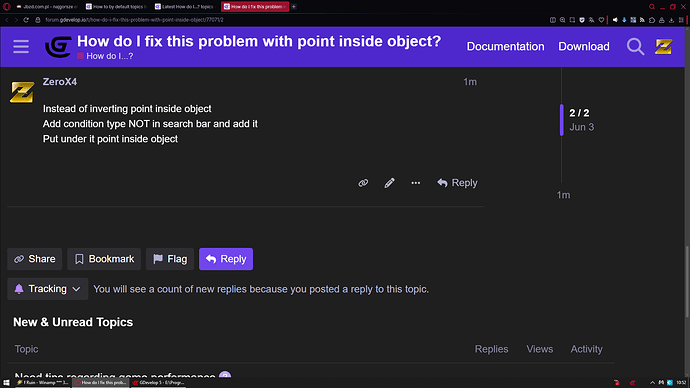Viewport: 690px width, 388px height.
Task: Go back in browser history
Action: (7, 20)
